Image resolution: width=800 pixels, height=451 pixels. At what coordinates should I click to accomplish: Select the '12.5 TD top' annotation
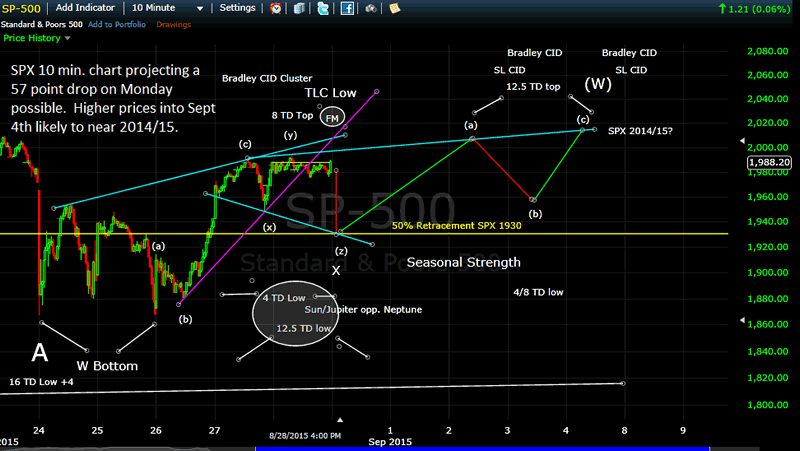(x=533, y=87)
